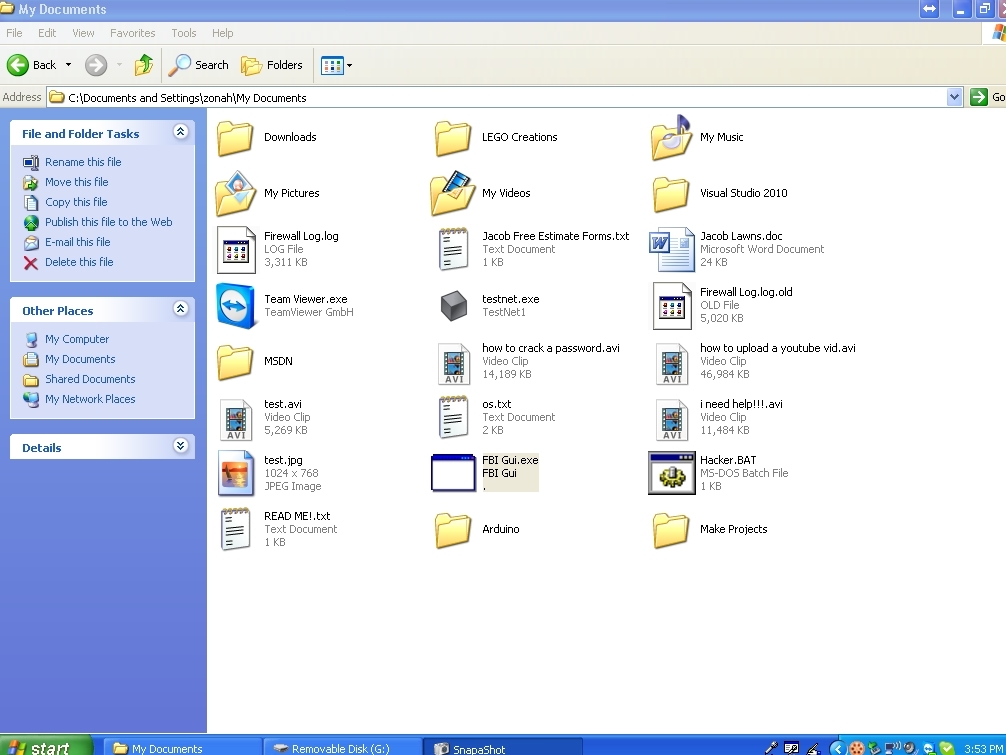Select the i need help!!!.avi icon
Viewport: 1006px width, 755px height.
672,419
